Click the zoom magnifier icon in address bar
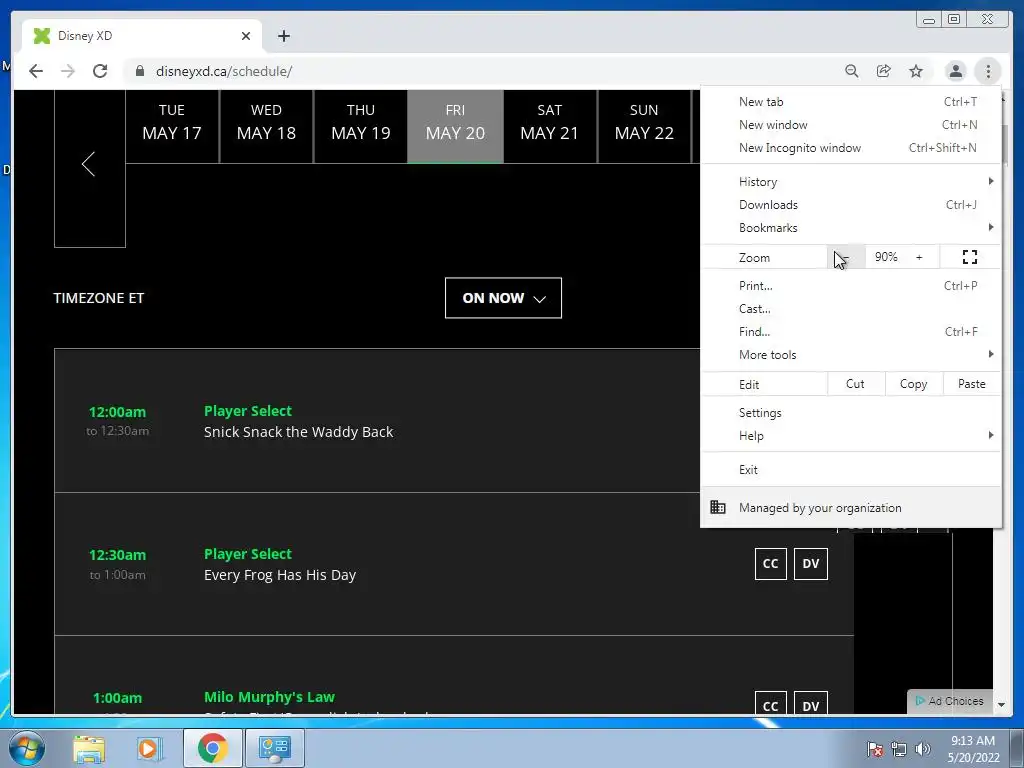Screen dimensions: 1024x768 (x=852, y=71)
